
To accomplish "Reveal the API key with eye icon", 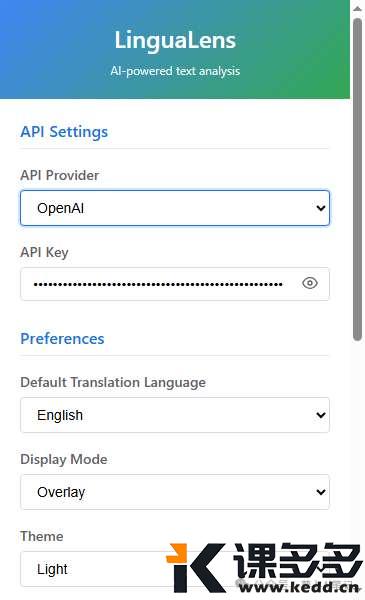I will tap(310, 283).
